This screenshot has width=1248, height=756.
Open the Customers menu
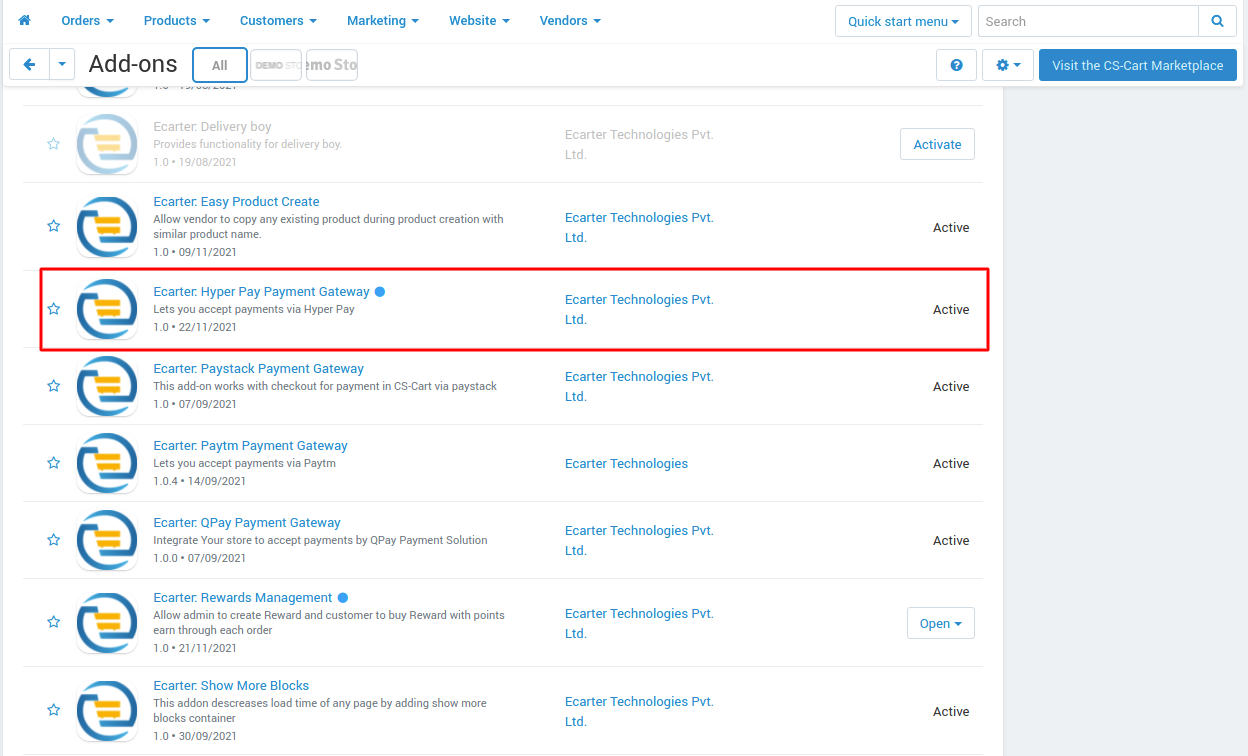278,21
